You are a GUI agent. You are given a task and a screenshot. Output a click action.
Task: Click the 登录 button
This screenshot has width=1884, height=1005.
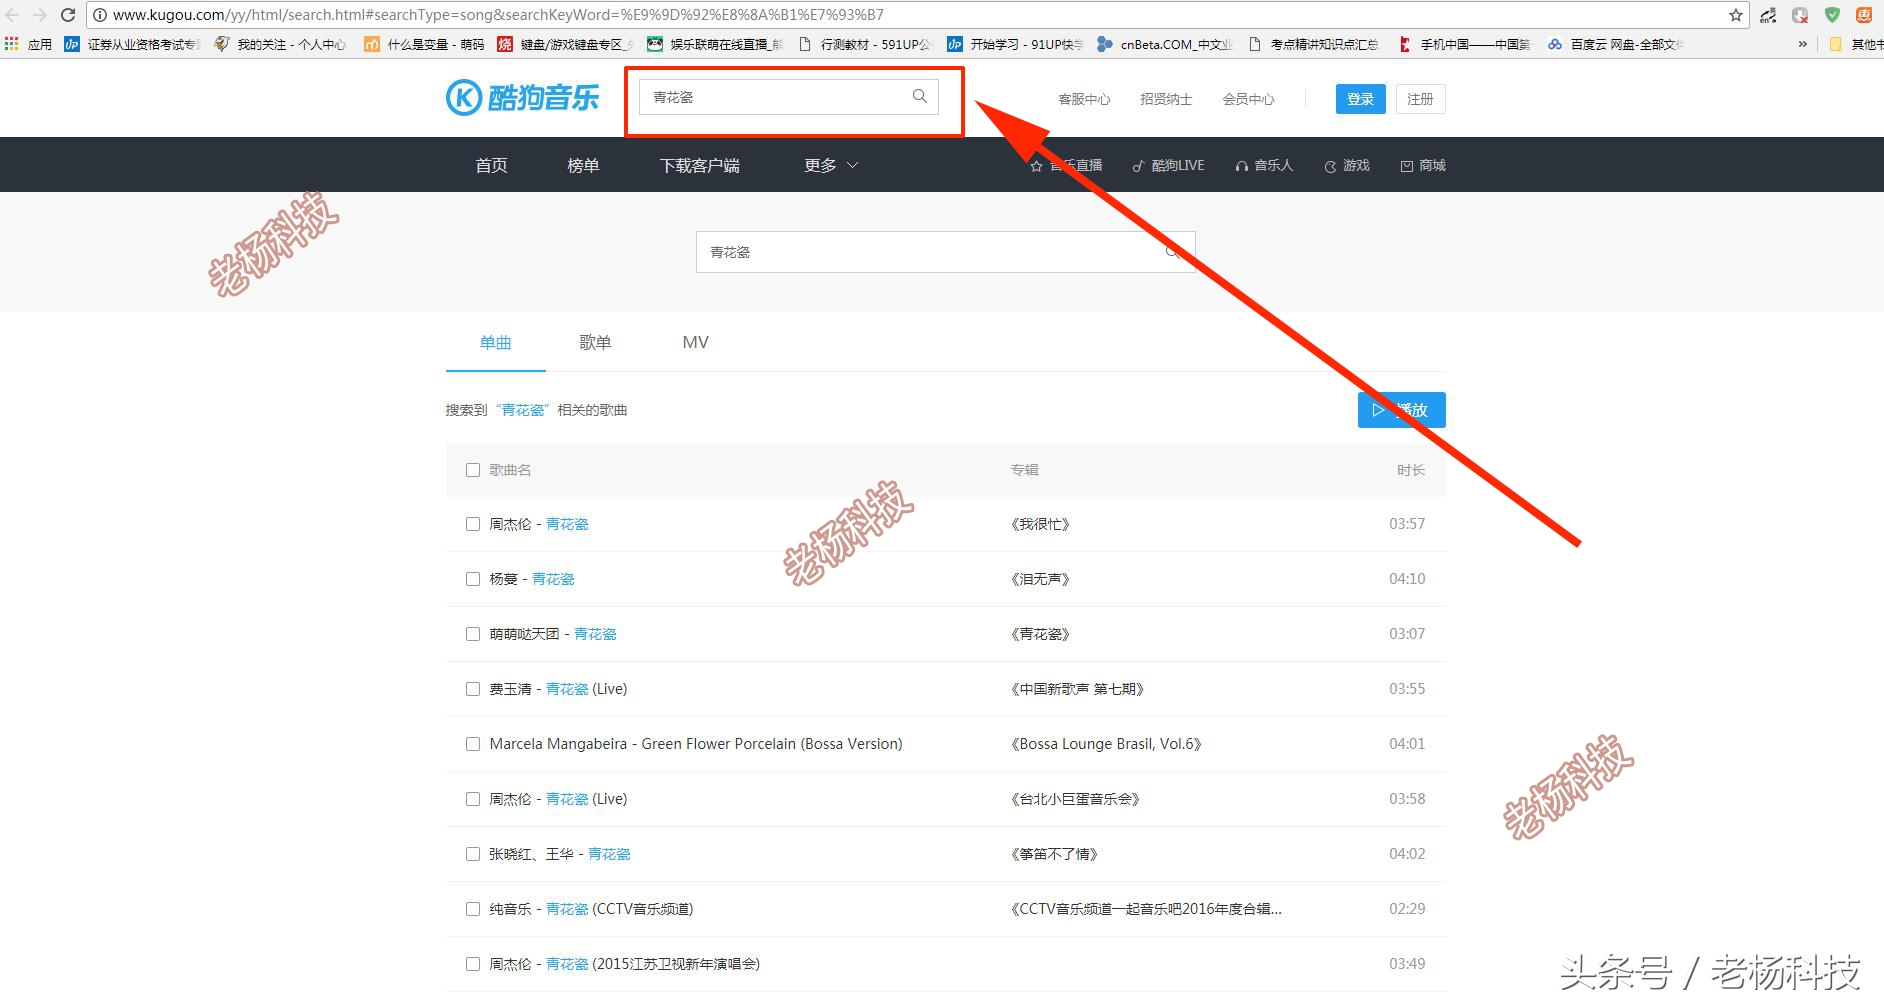coord(1360,98)
